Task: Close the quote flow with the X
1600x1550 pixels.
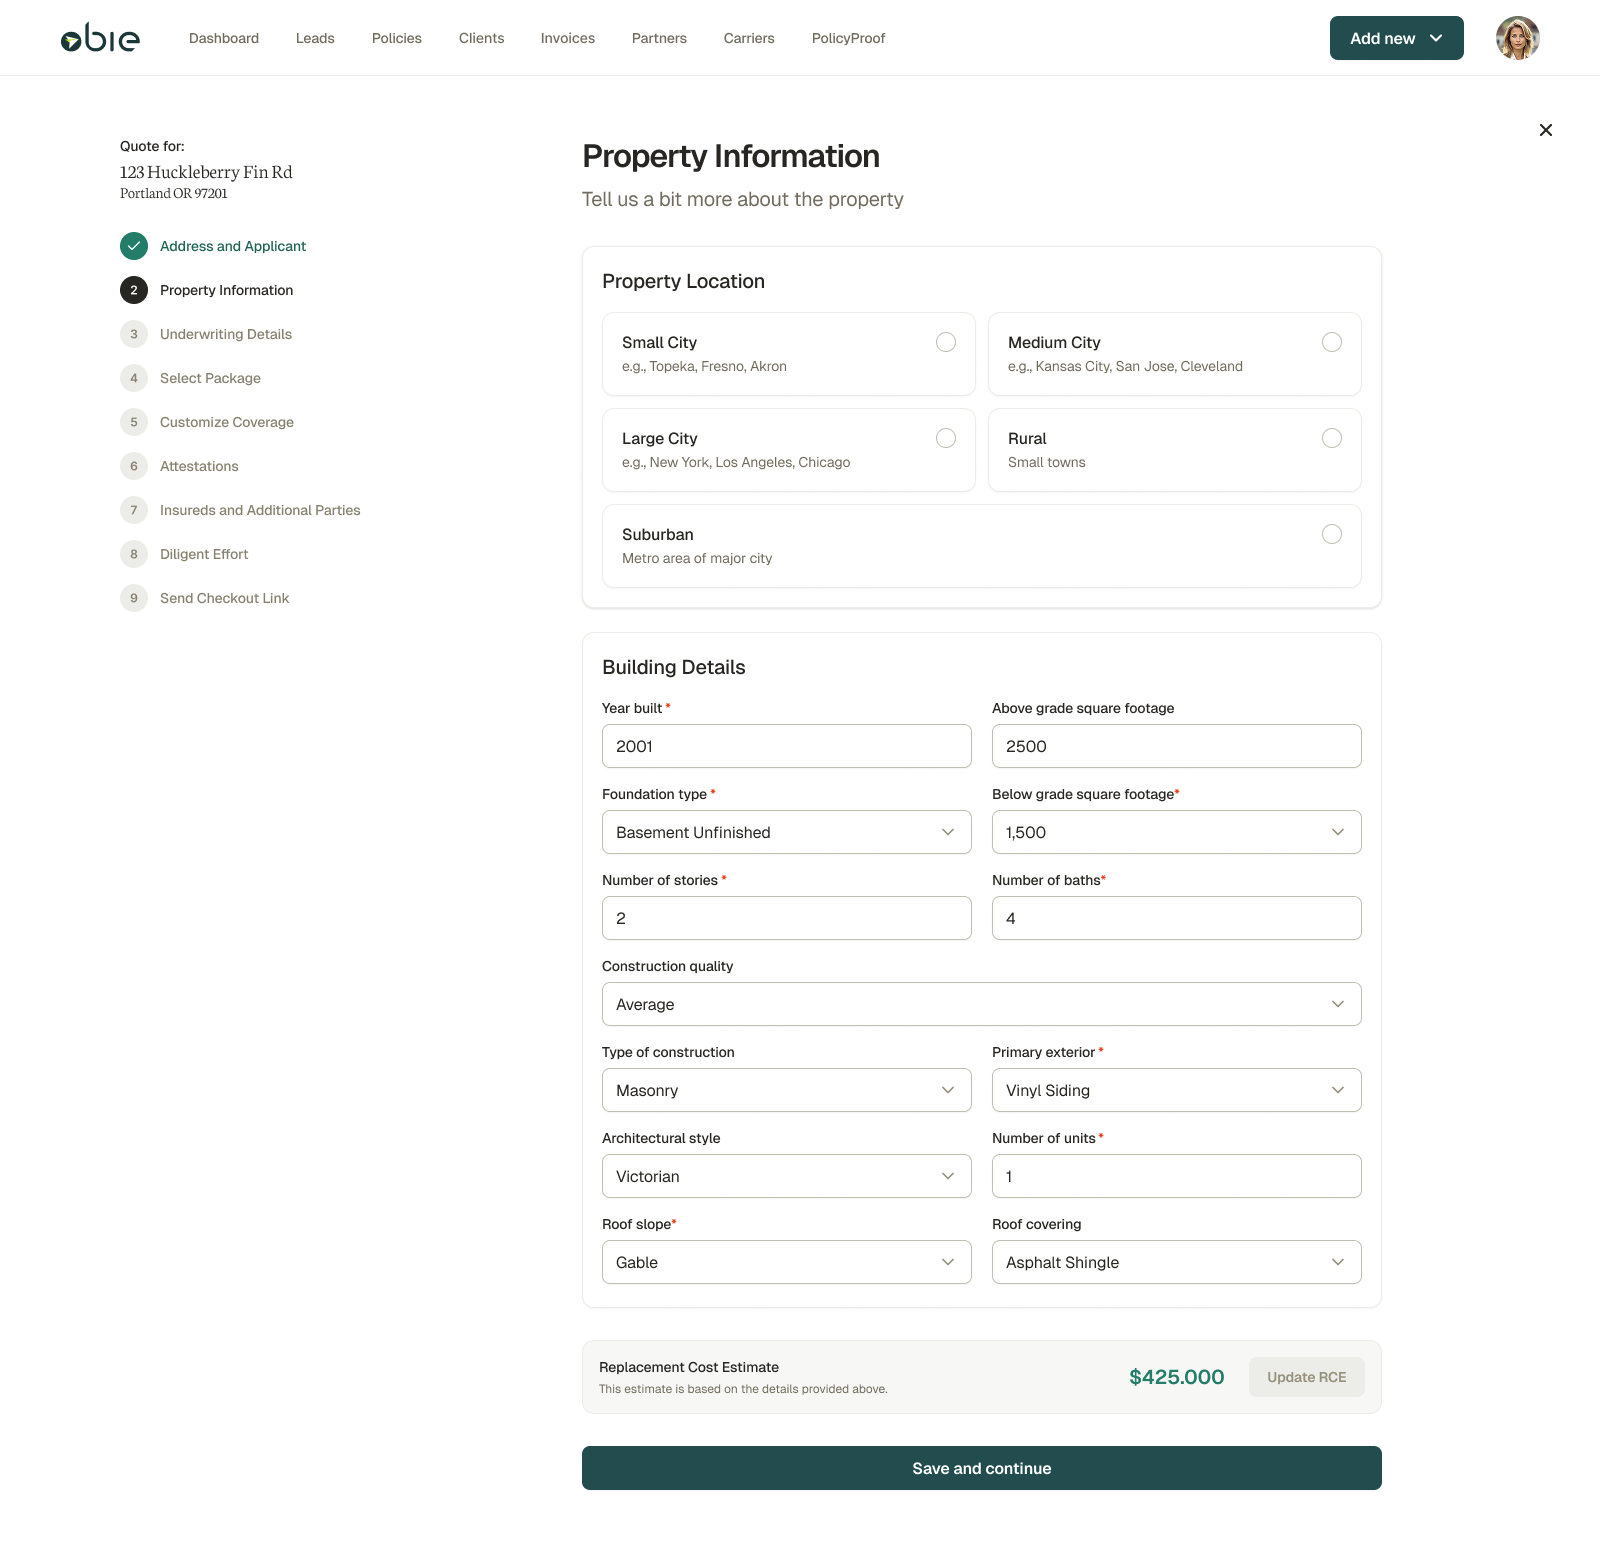Action: pyautogui.click(x=1545, y=130)
